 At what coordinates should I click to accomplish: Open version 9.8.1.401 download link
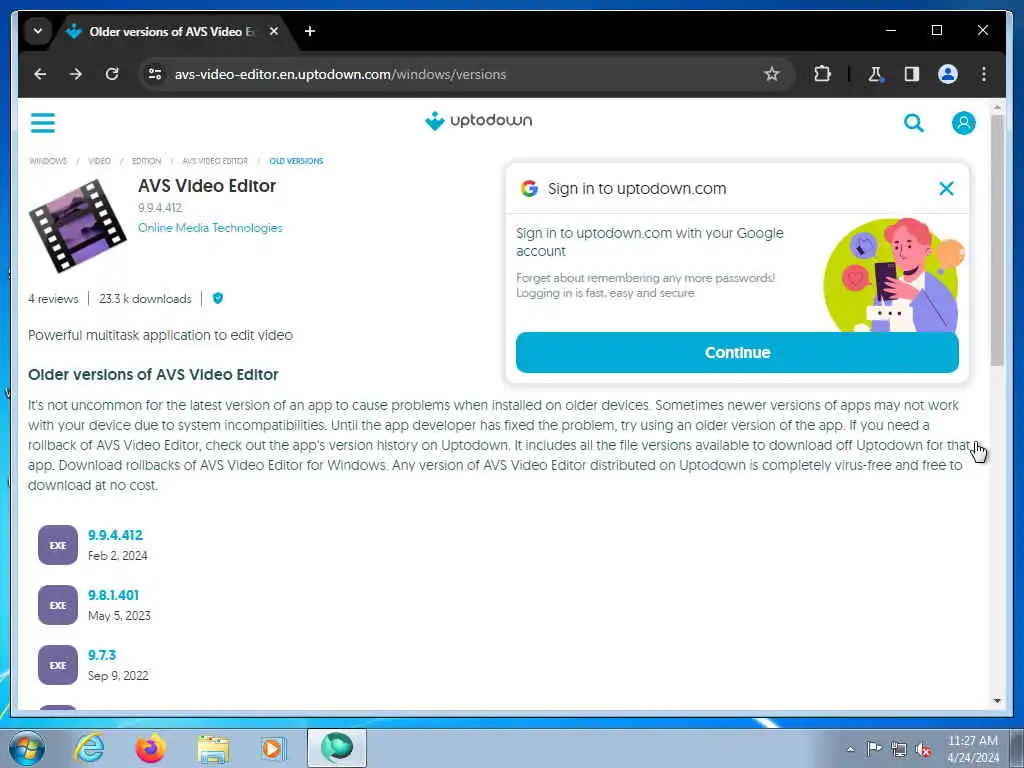[114, 595]
